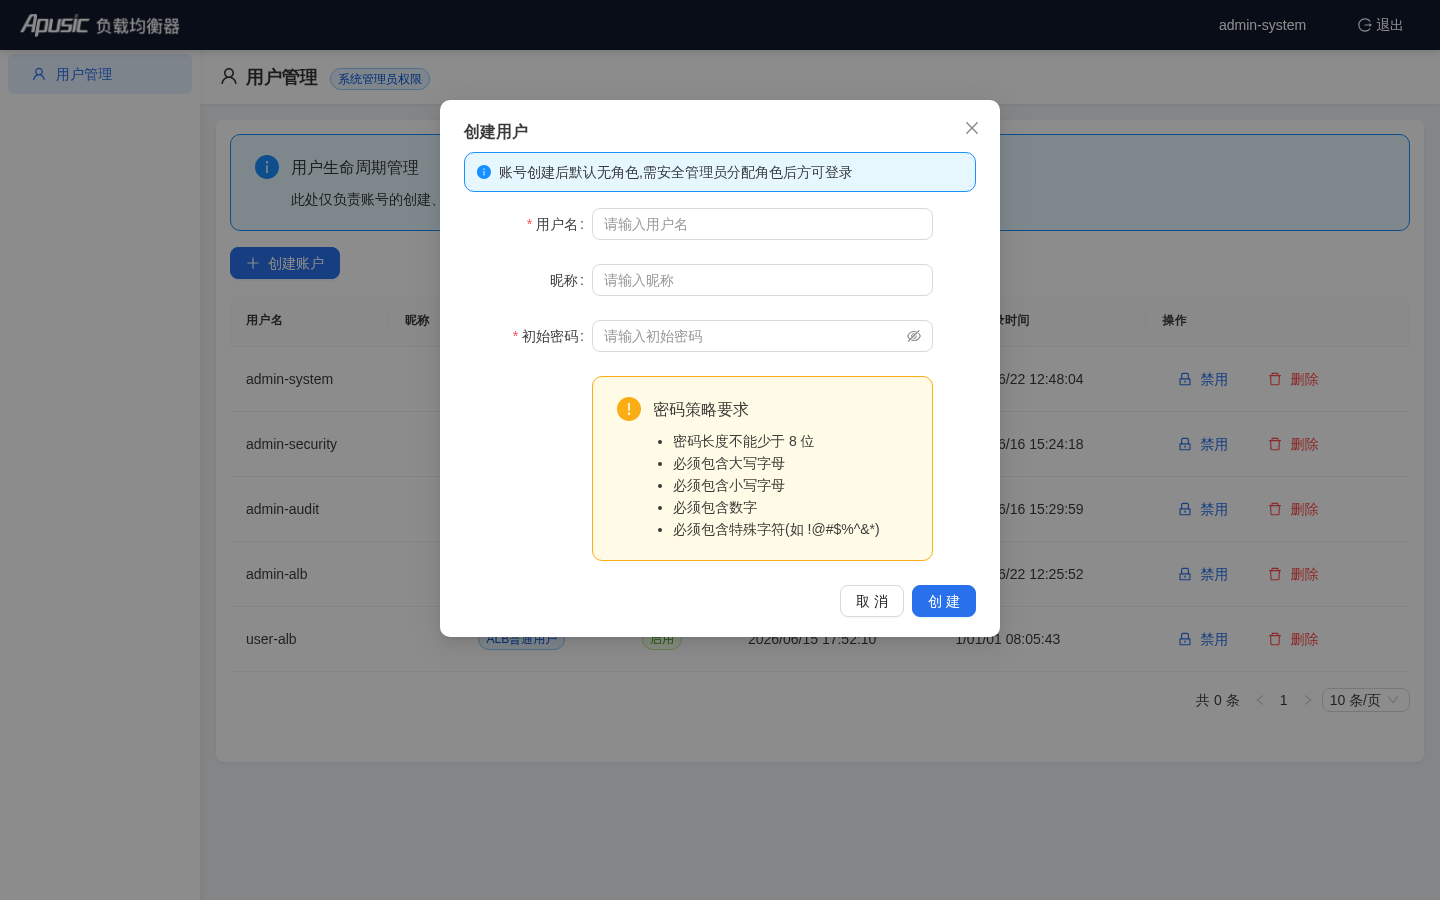Disable the admin-system account
Viewport: 1440px width, 900px height.
tap(1203, 379)
